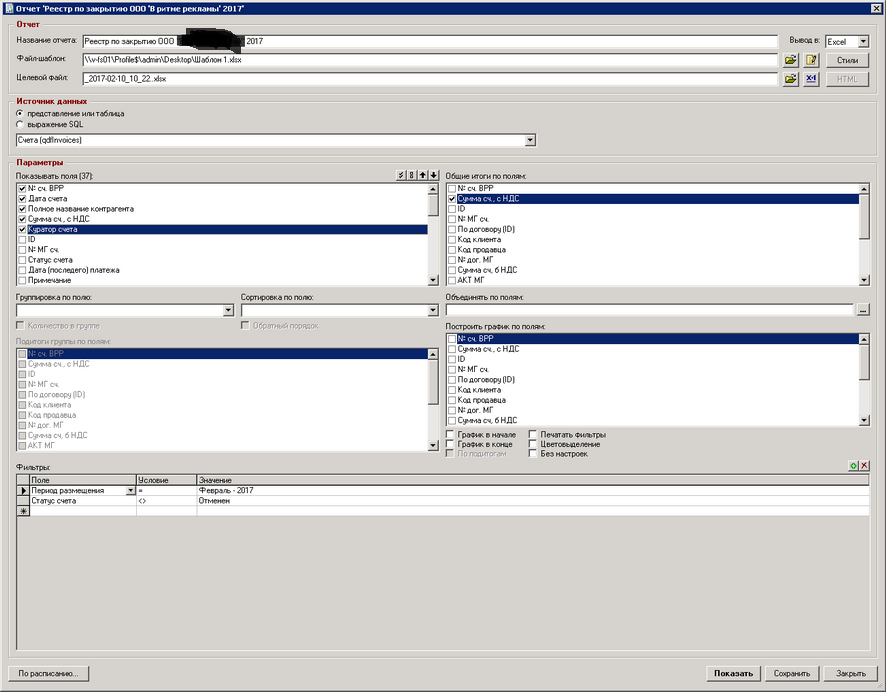886x692 pixels.
Task: Uncheck the 'Куратор счета' field checkbox
Action: pos(22,229)
